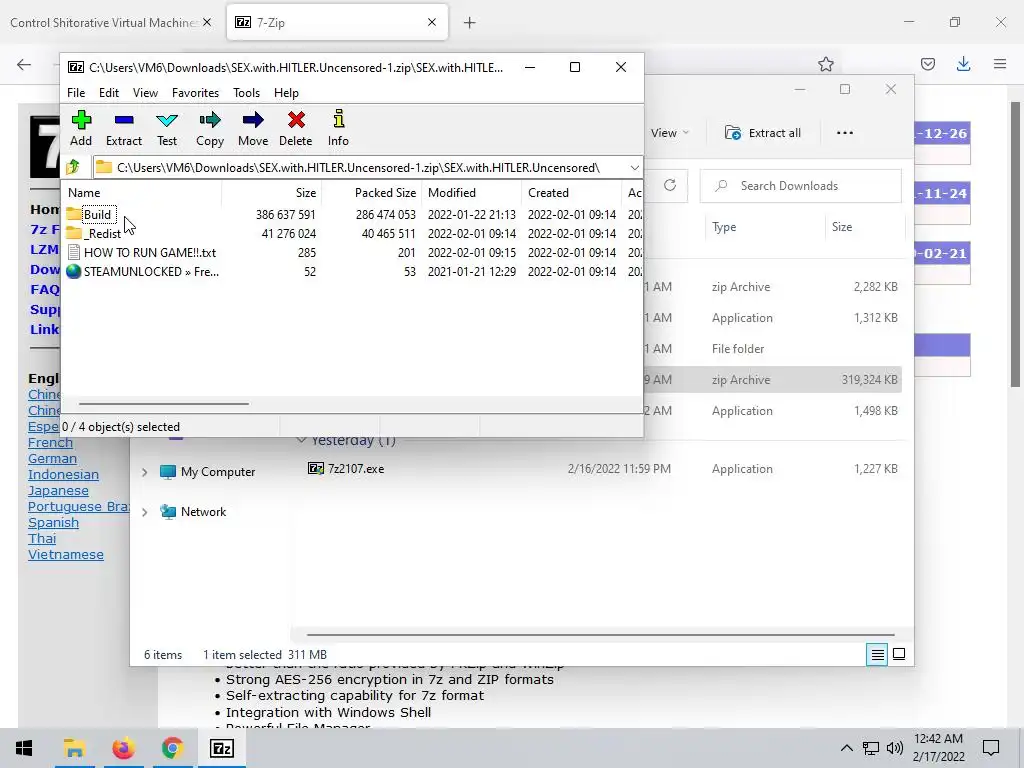The image size is (1024, 768).
Task: Open the Info properties tool
Action: (338, 129)
